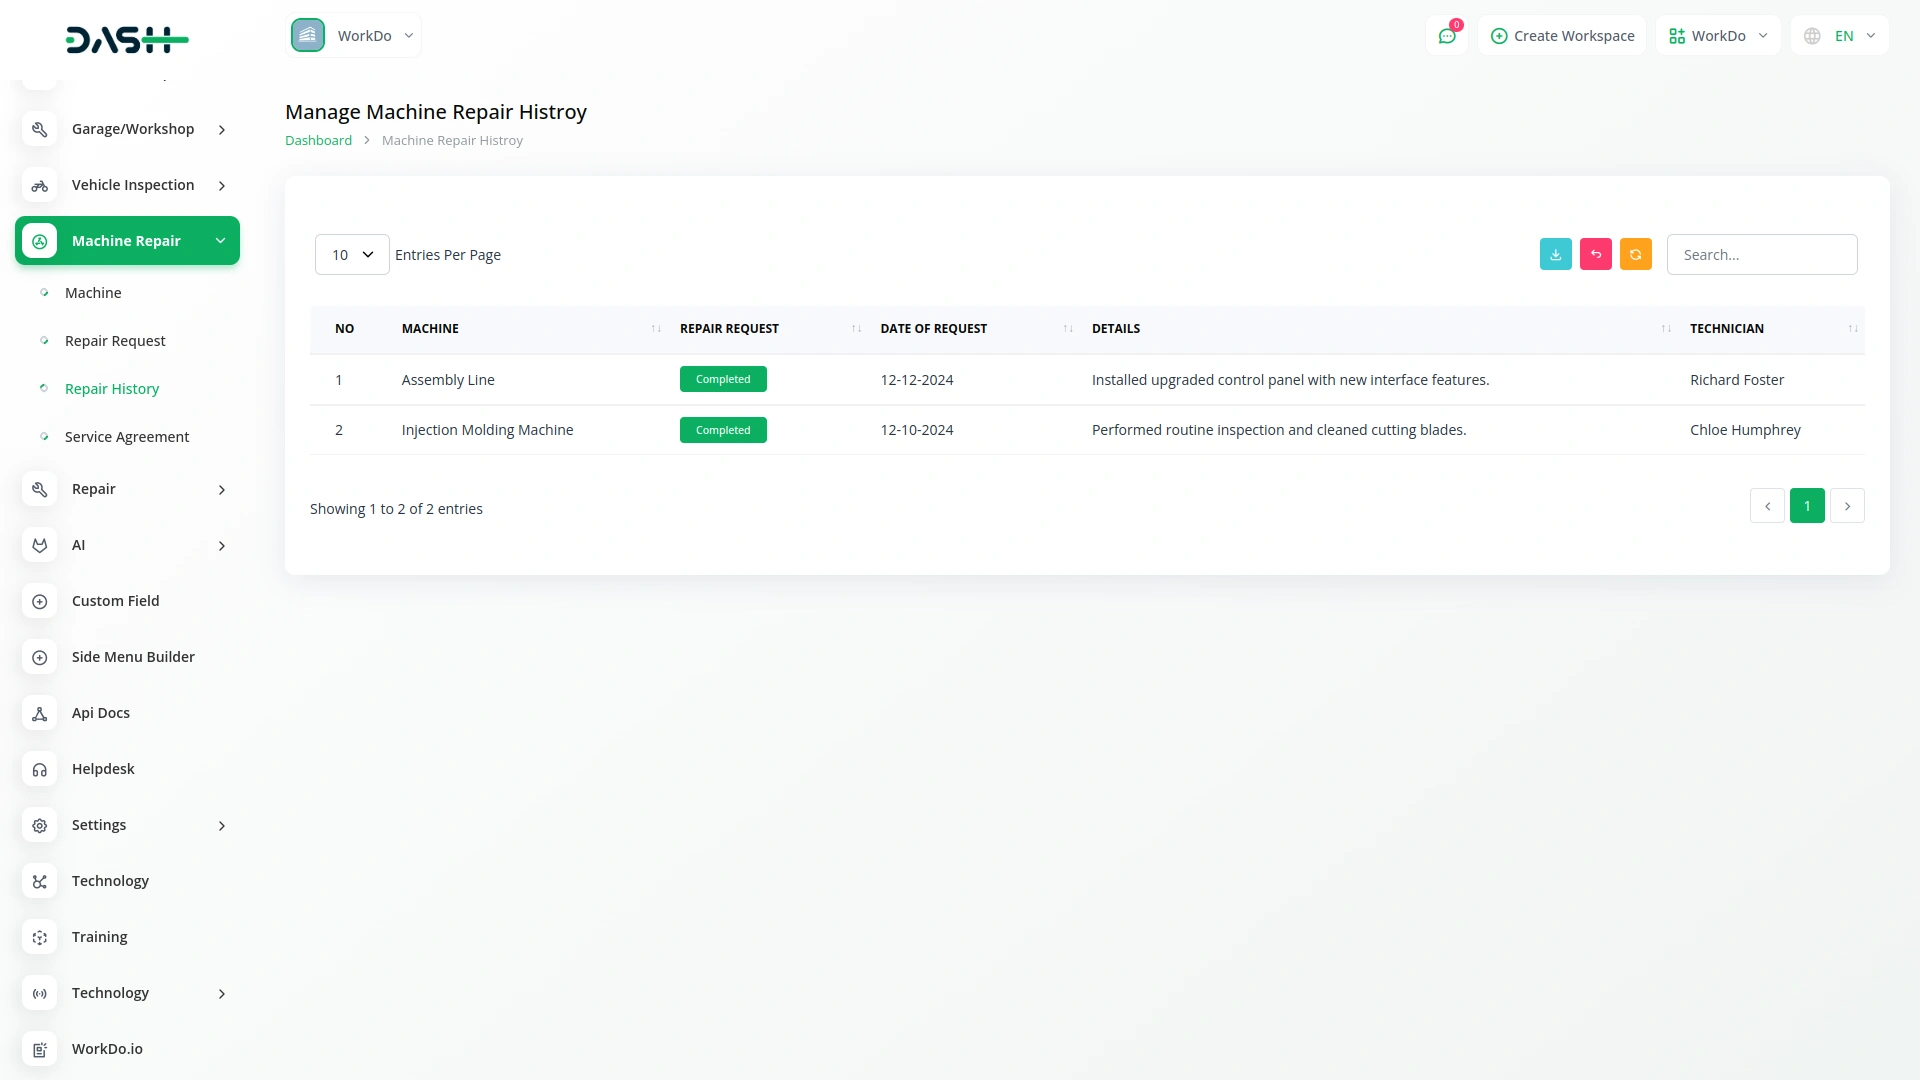Sort by Technician column arrows
The image size is (1920, 1080).
pyautogui.click(x=1852, y=329)
